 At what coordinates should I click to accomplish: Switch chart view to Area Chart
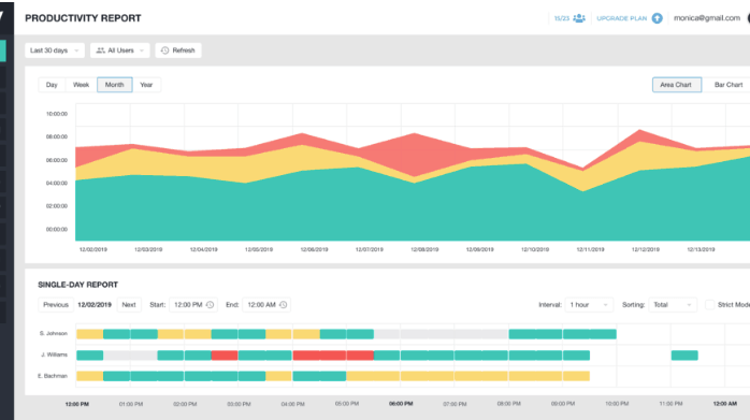(676, 85)
